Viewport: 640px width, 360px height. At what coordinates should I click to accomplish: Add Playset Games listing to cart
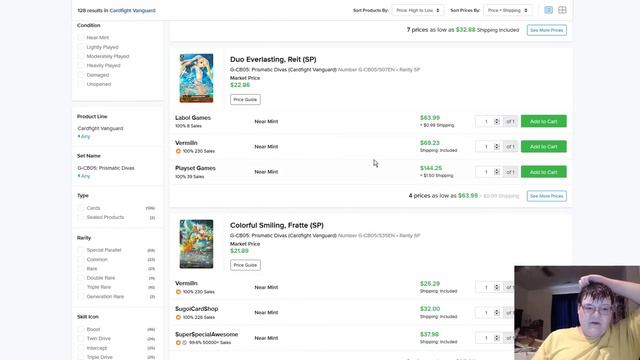coord(544,172)
